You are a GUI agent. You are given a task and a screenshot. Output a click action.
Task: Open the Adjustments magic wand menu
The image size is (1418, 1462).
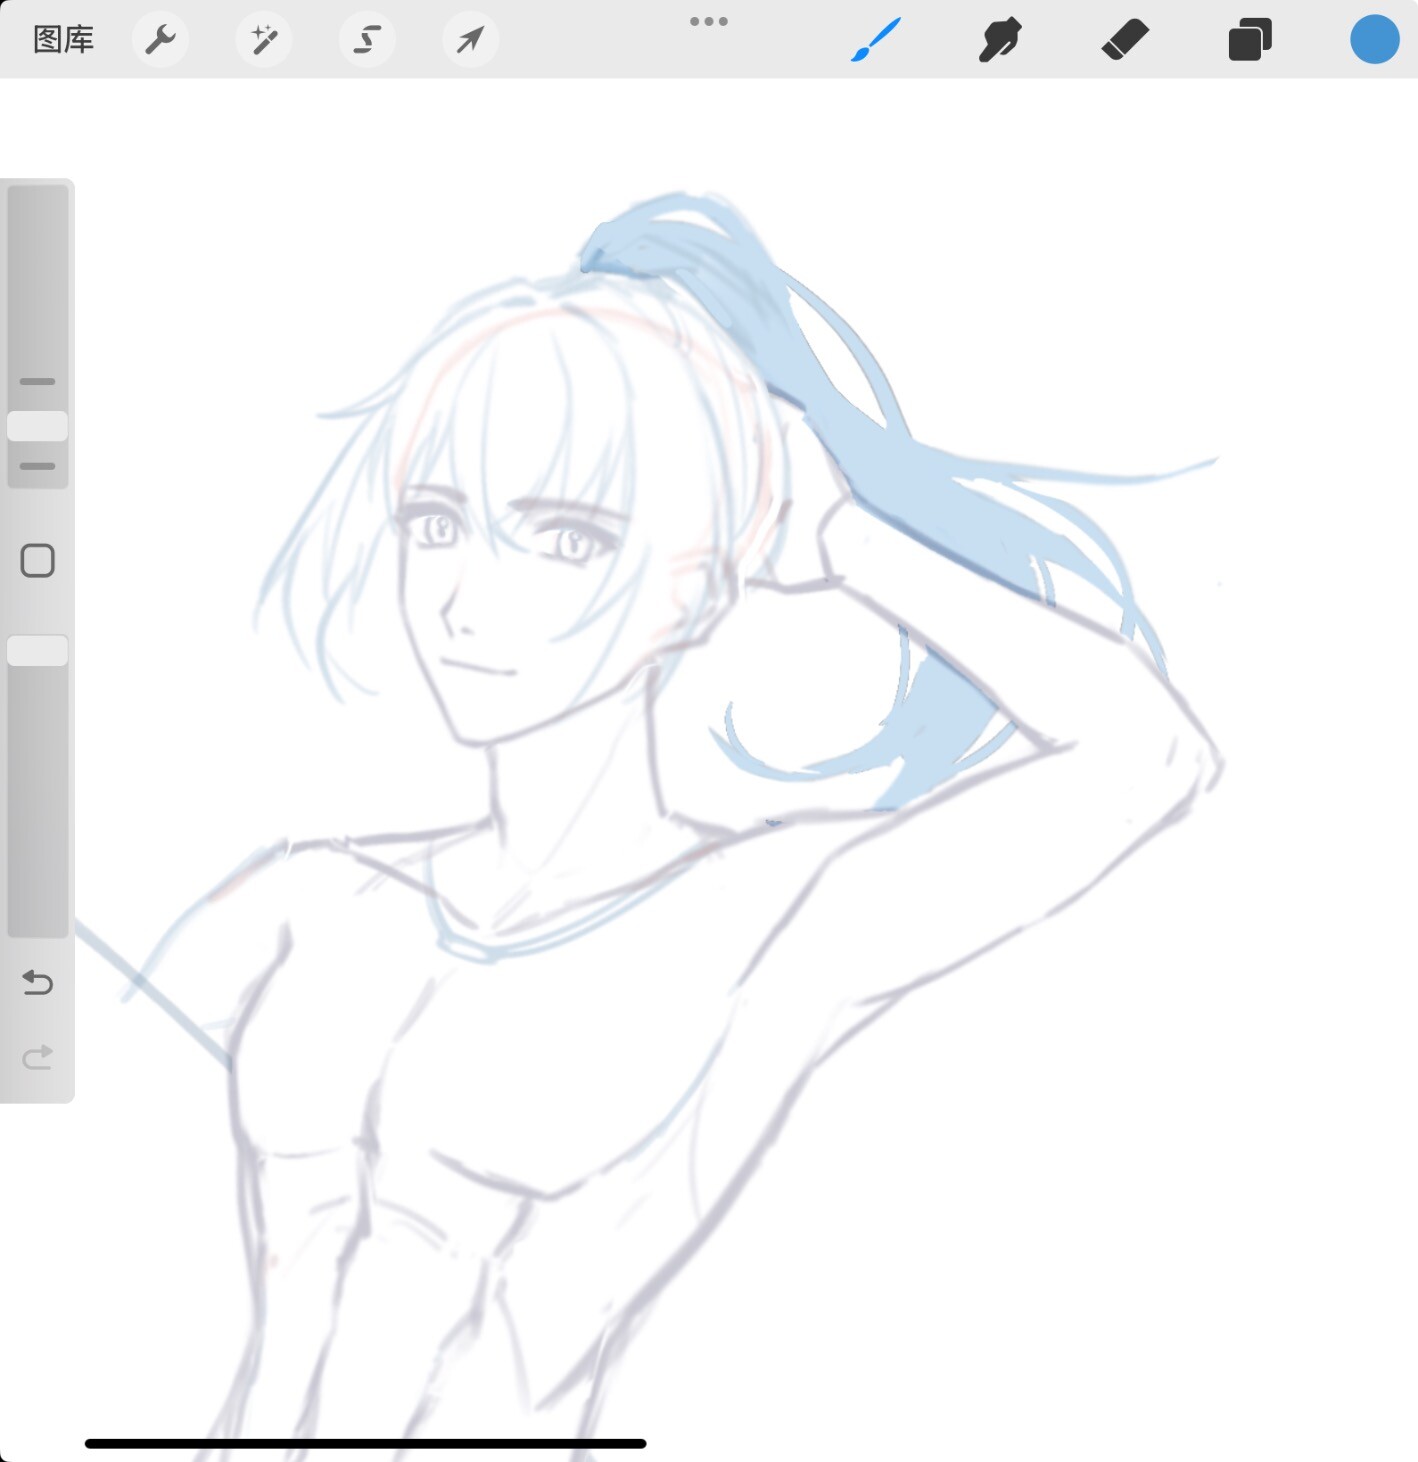coord(264,40)
